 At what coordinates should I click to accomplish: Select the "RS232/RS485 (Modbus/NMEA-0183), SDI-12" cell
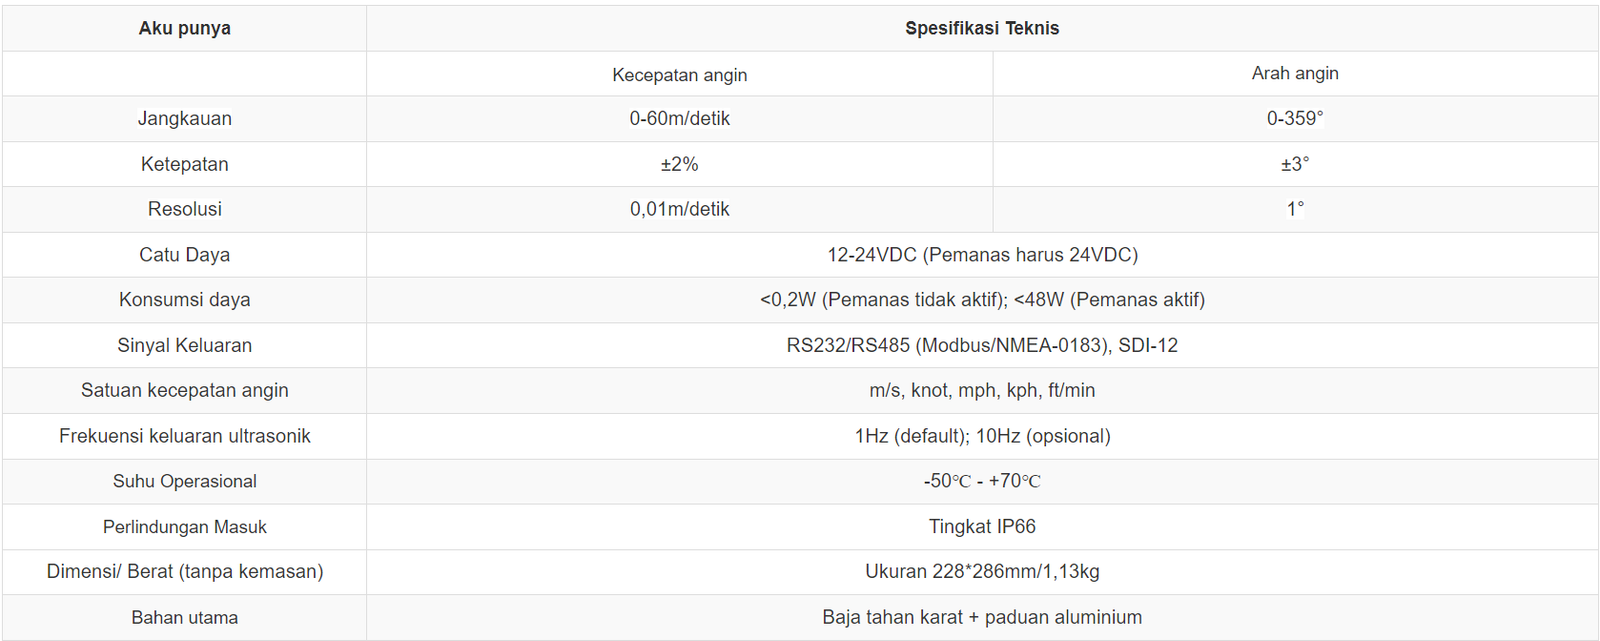tap(981, 345)
